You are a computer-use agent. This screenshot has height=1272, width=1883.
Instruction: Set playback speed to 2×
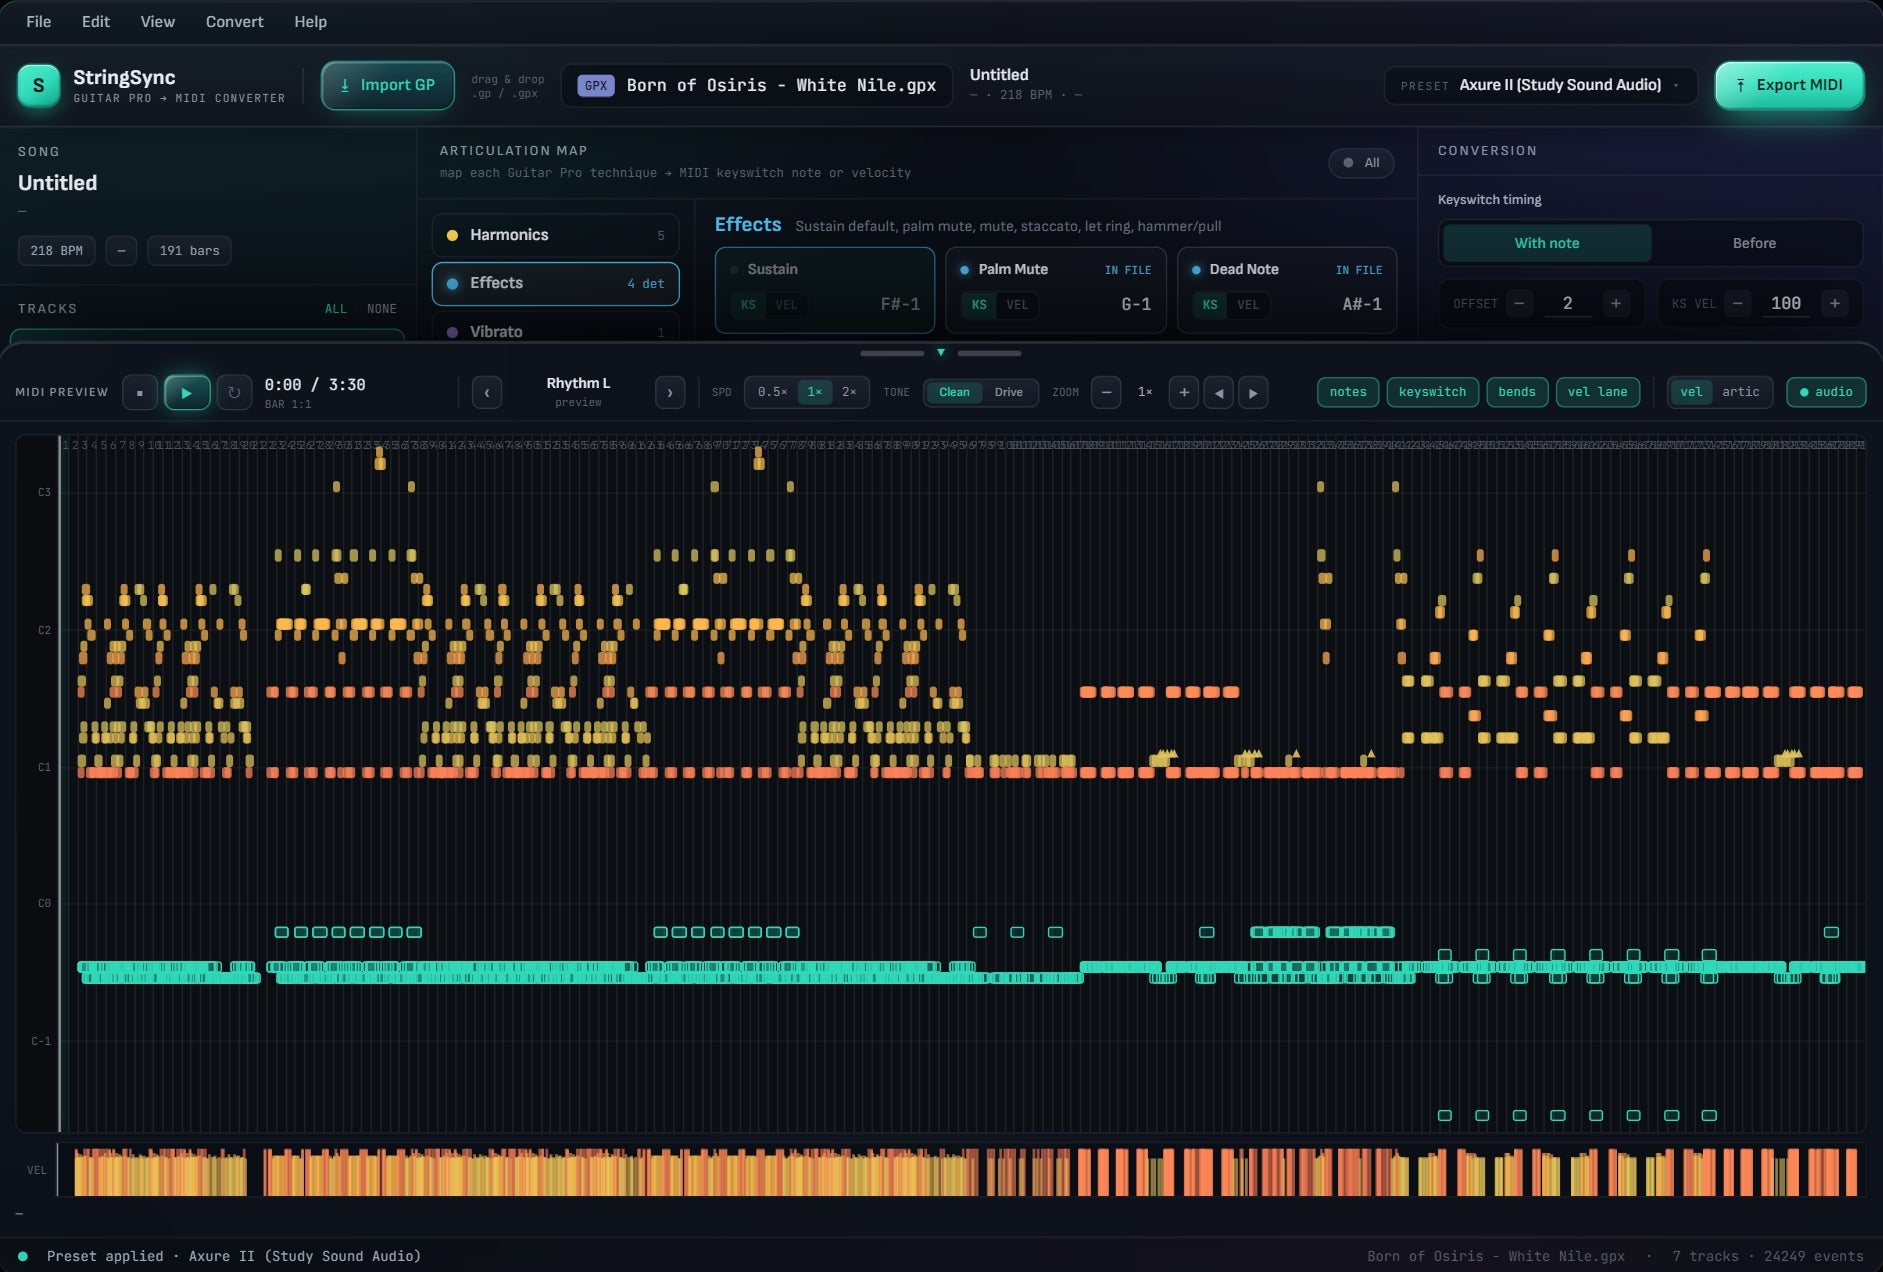pyautogui.click(x=849, y=392)
